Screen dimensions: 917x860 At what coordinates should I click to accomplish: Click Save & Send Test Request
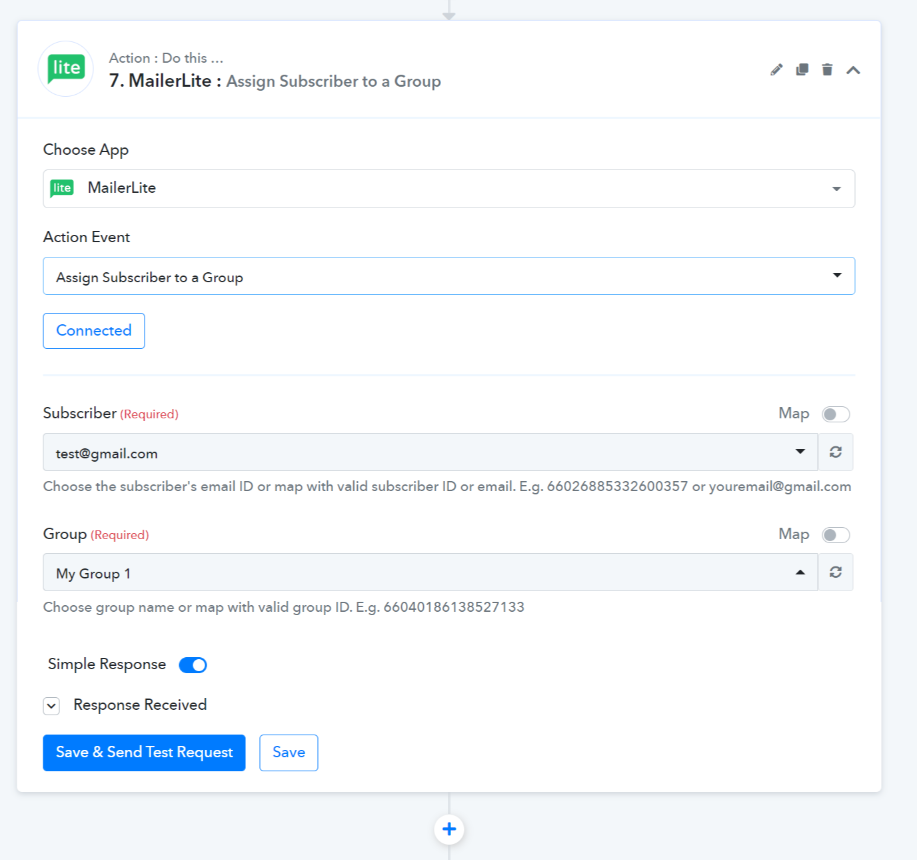(144, 752)
